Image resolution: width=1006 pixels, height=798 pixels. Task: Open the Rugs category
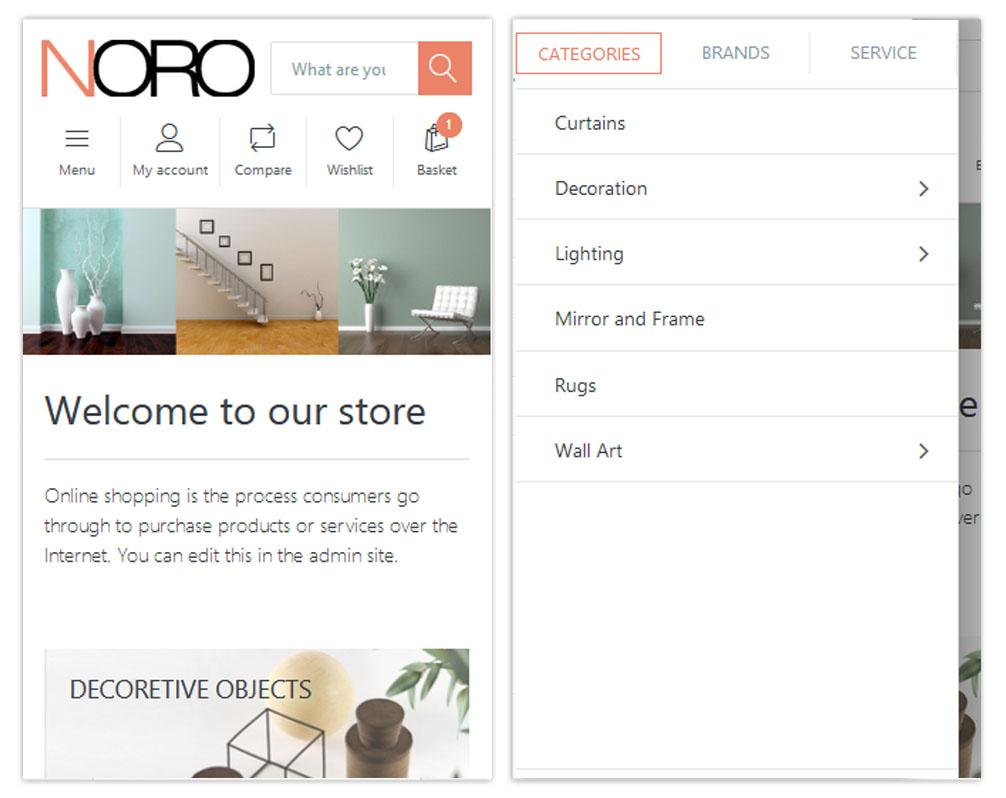tap(736, 385)
